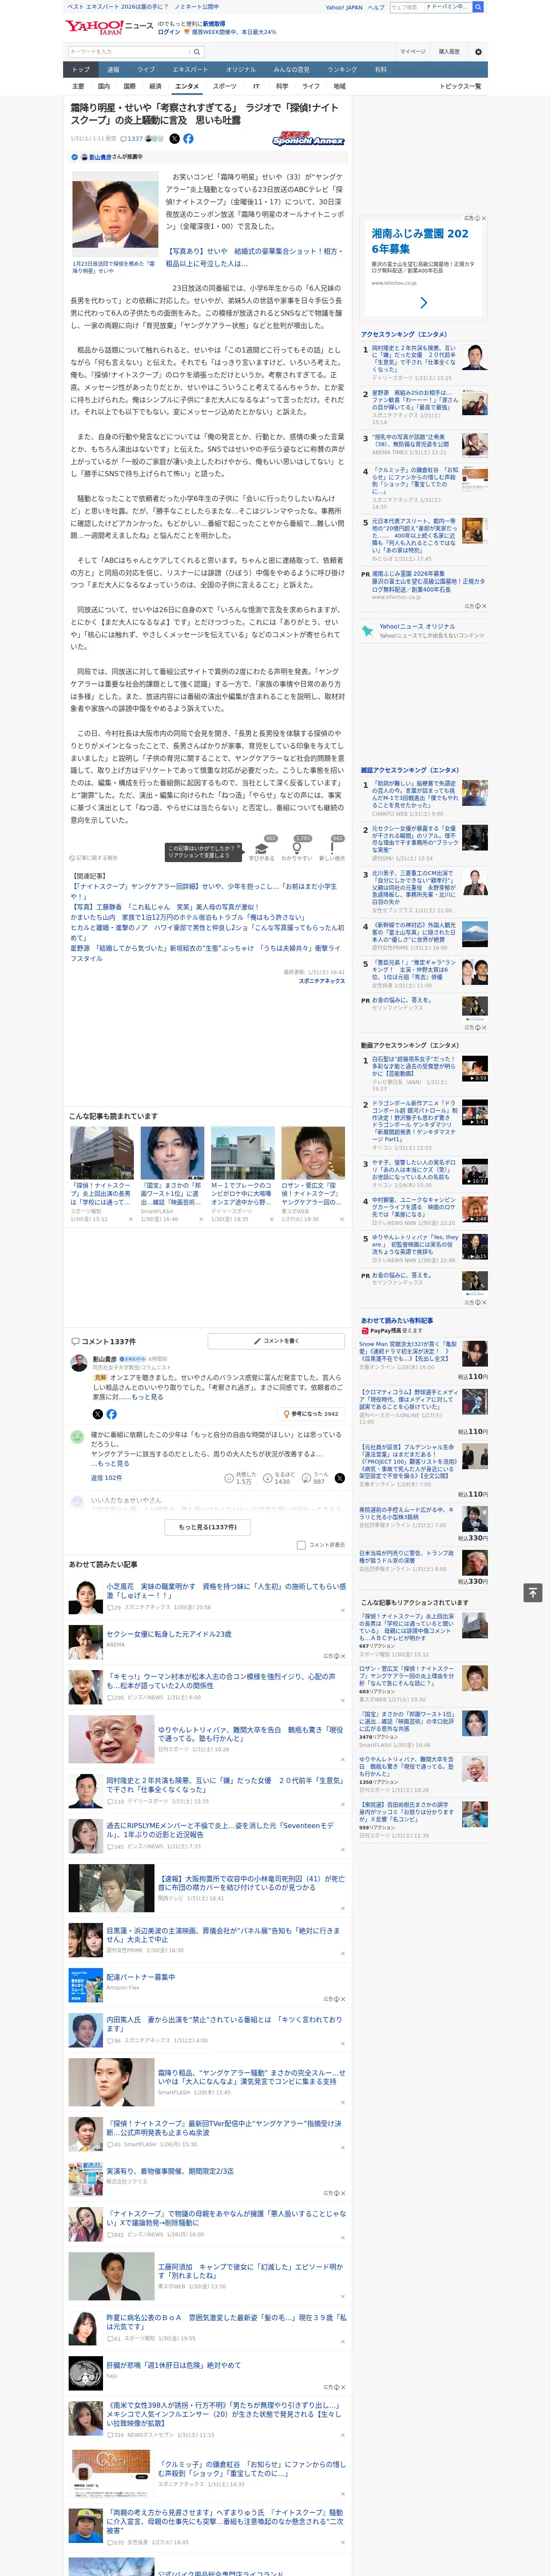This screenshot has height=2576, width=551.
Task: Open the ヘルプ link at top
Action: coord(376,7)
